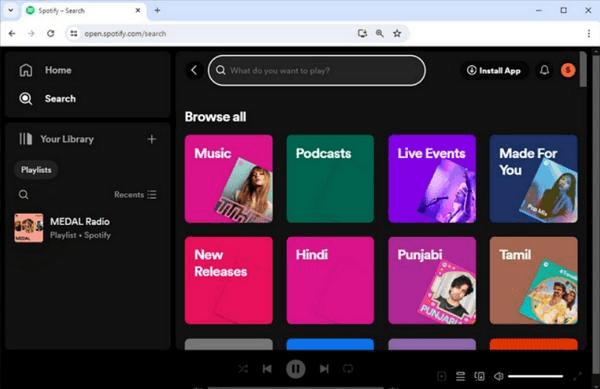Open Recents sort dropdown

135,195
